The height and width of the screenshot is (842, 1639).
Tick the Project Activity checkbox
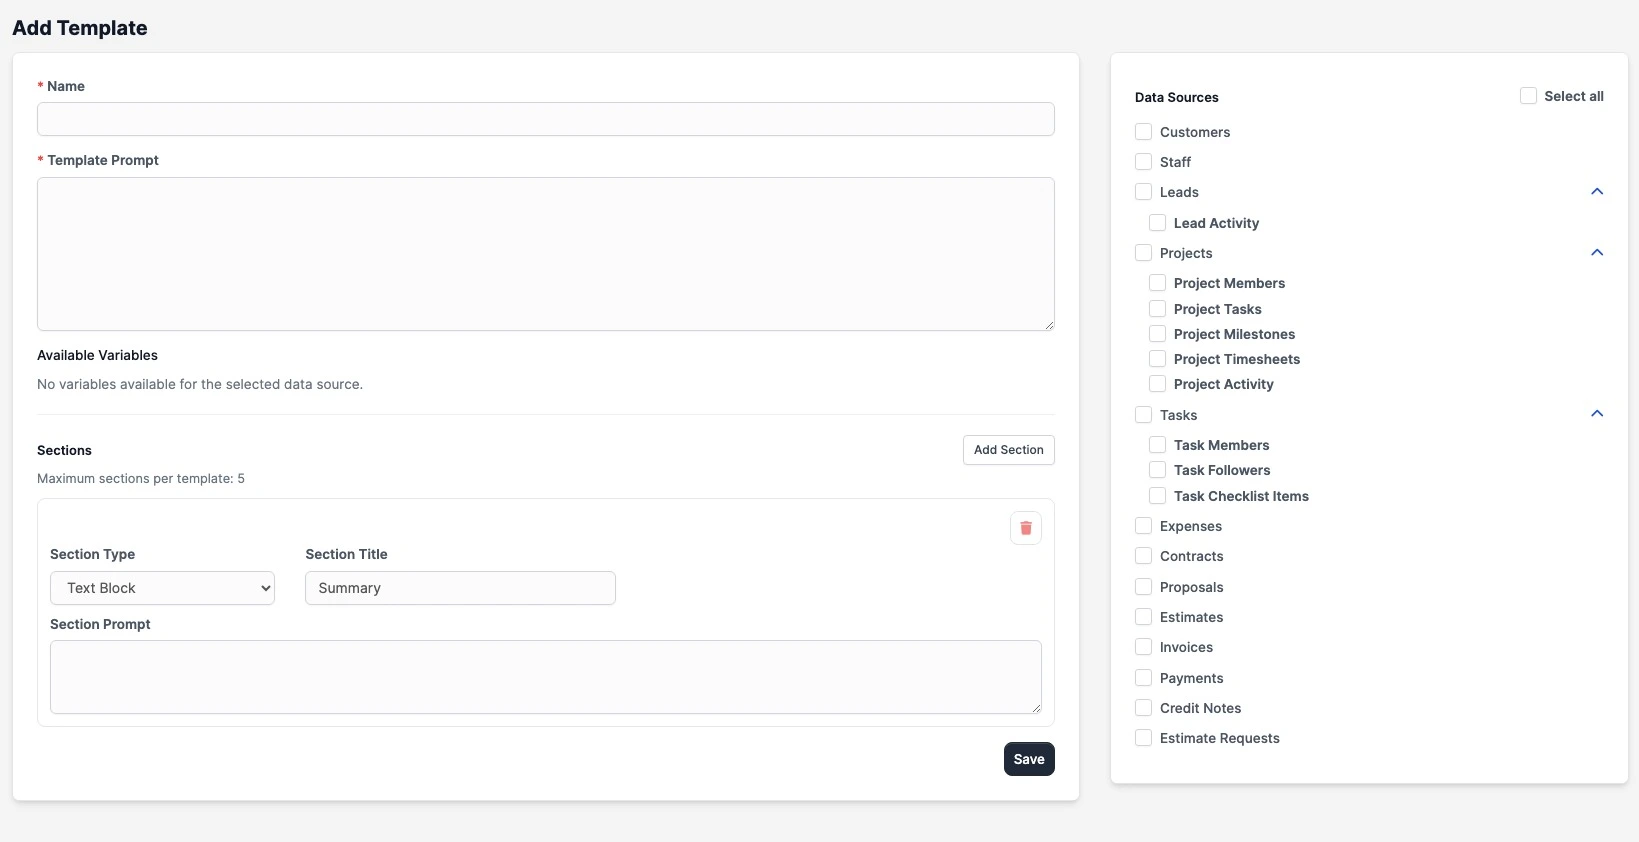pos(1158,384)
